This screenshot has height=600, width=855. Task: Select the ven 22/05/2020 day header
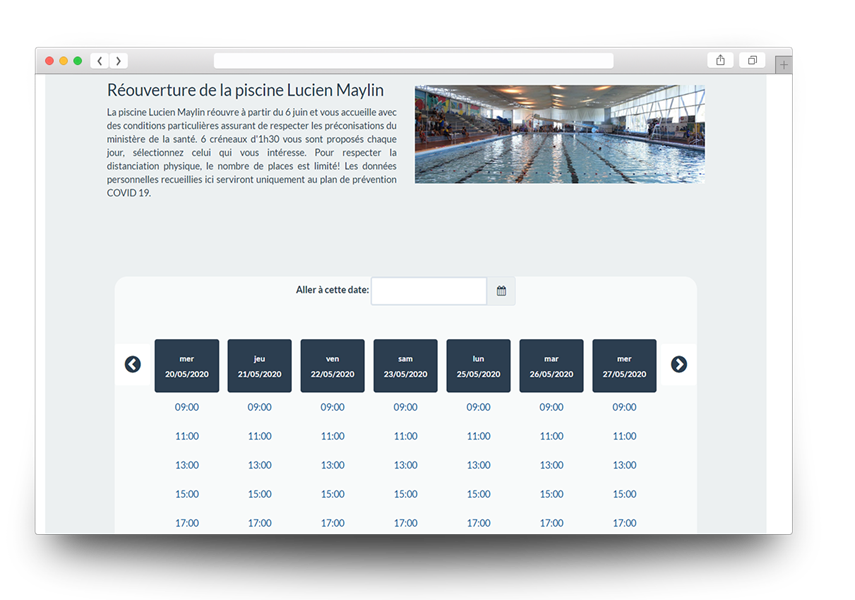coord(333,365)
